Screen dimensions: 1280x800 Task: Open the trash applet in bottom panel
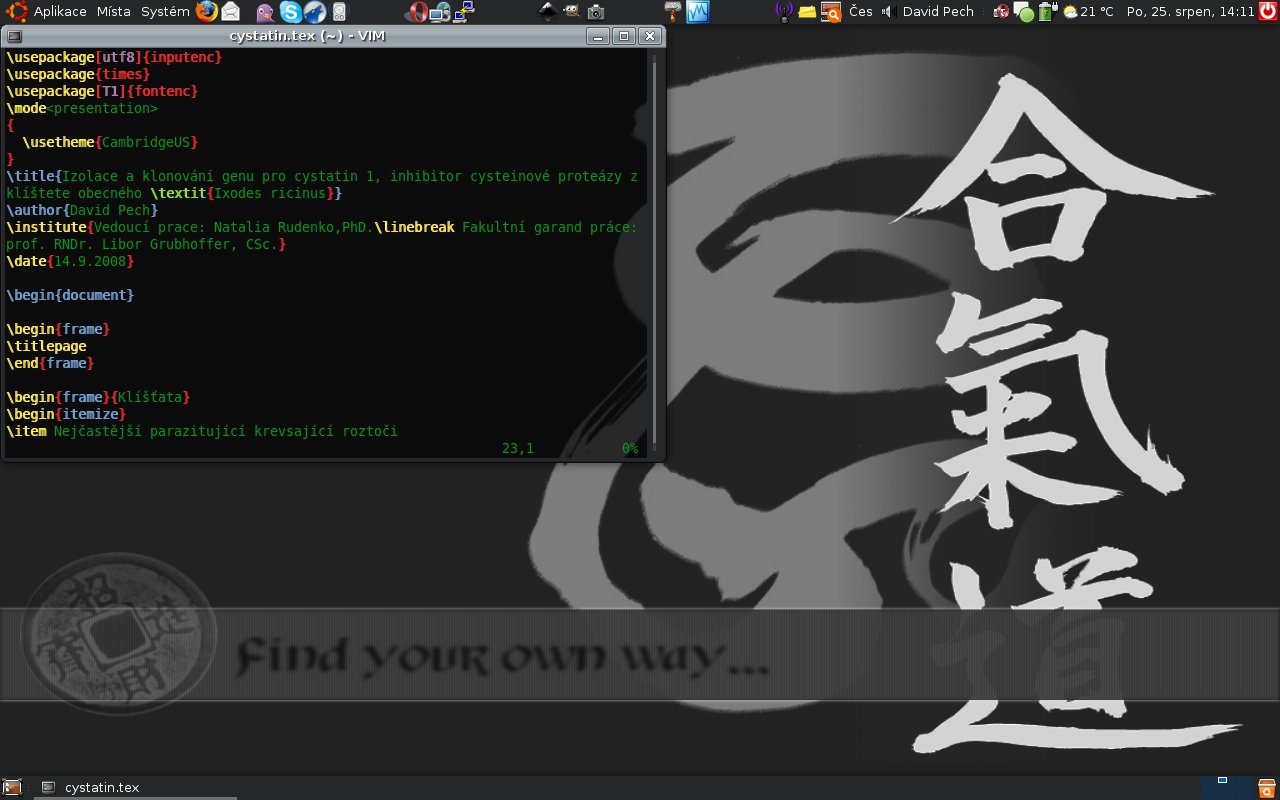click(1267, 788)
